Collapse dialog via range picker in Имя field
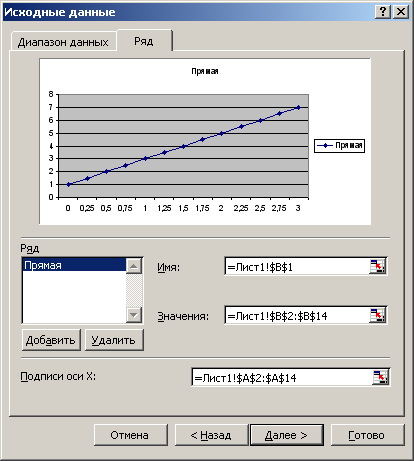414x461 pixels. [377, 266]
